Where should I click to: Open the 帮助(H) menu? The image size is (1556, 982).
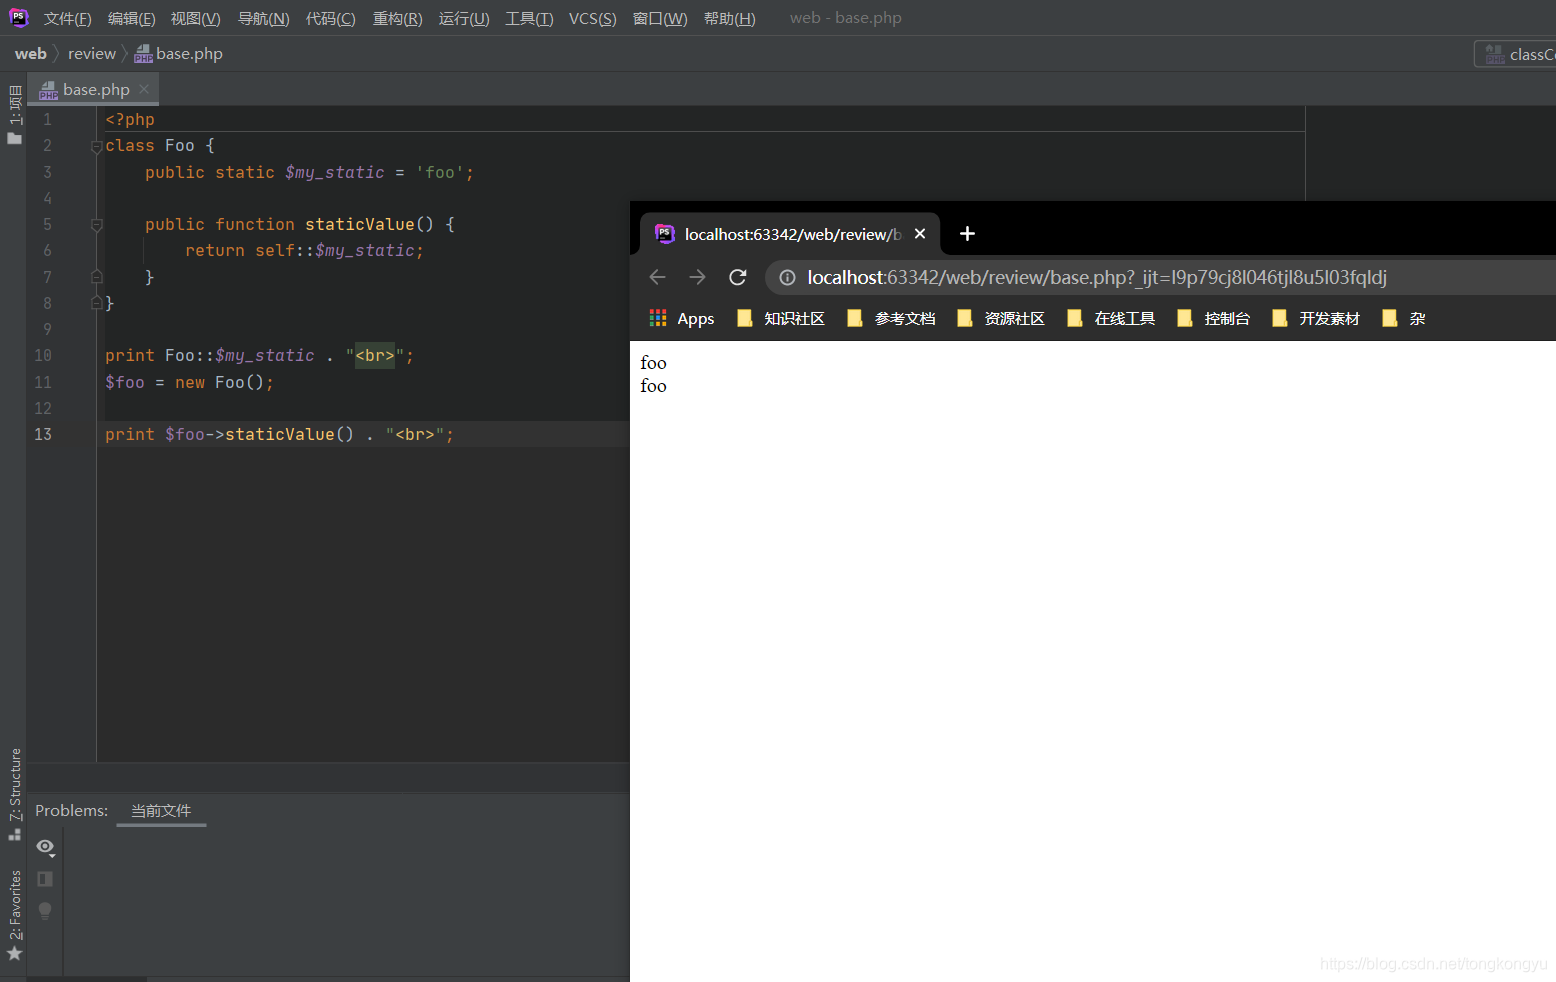(x=729, y=18)
